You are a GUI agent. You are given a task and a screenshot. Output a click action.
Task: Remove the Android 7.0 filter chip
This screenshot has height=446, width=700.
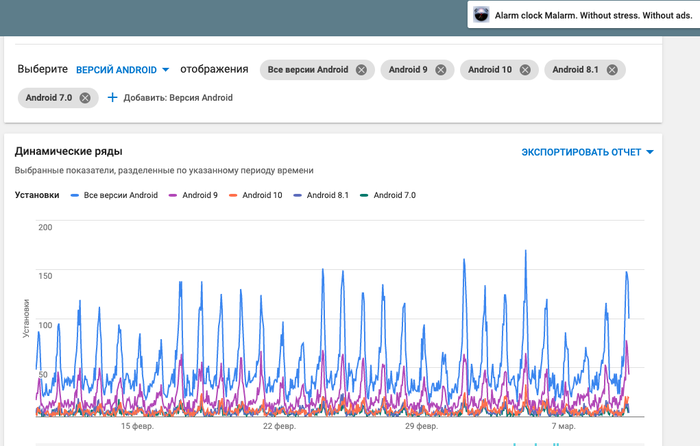click(x=85, y=98)
